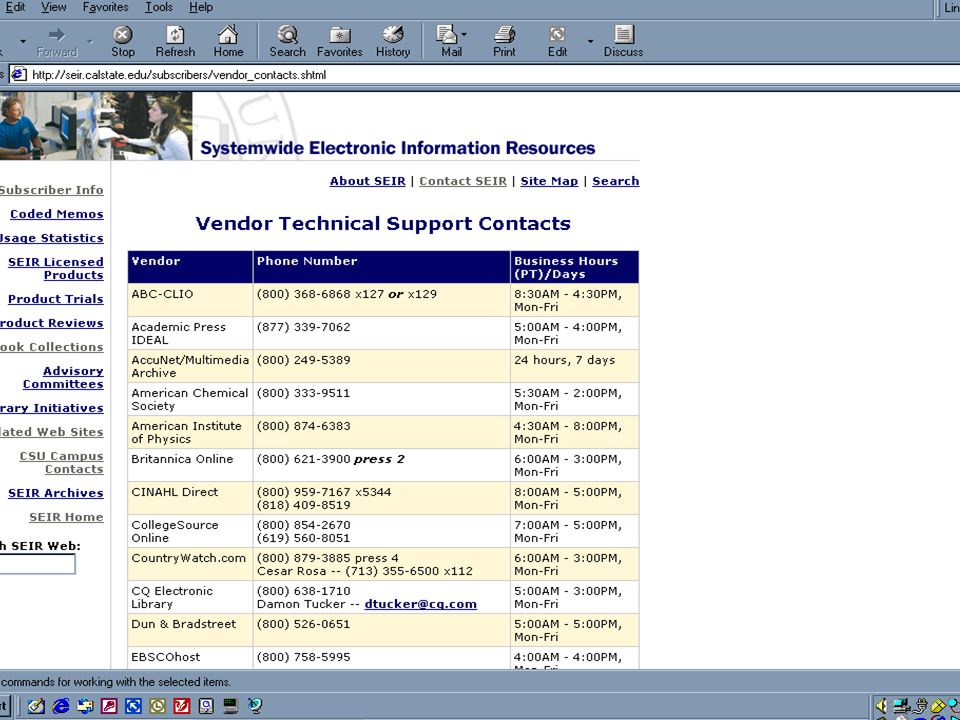Open the Contact SEIR link
This screenshot has width=960, height=720.
(x=463, y=181)
